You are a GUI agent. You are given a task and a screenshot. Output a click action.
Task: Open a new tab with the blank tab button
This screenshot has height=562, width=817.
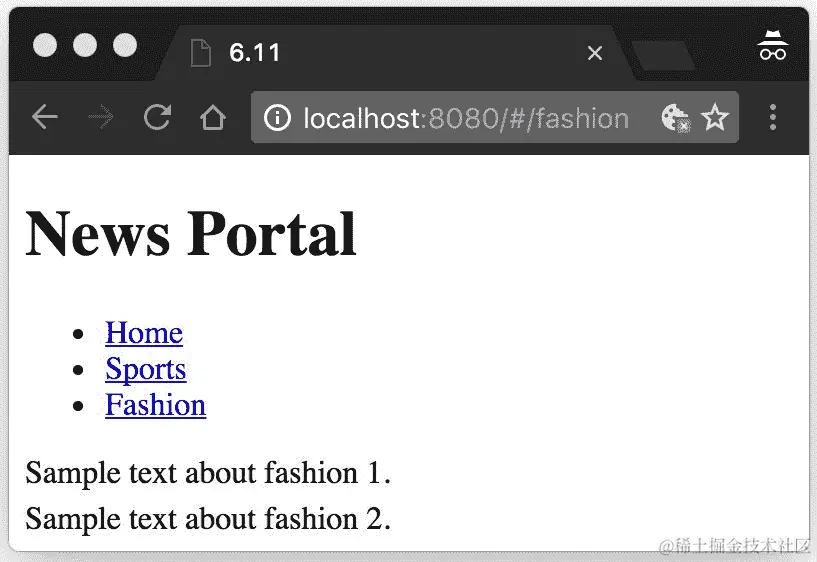(663, 55)
